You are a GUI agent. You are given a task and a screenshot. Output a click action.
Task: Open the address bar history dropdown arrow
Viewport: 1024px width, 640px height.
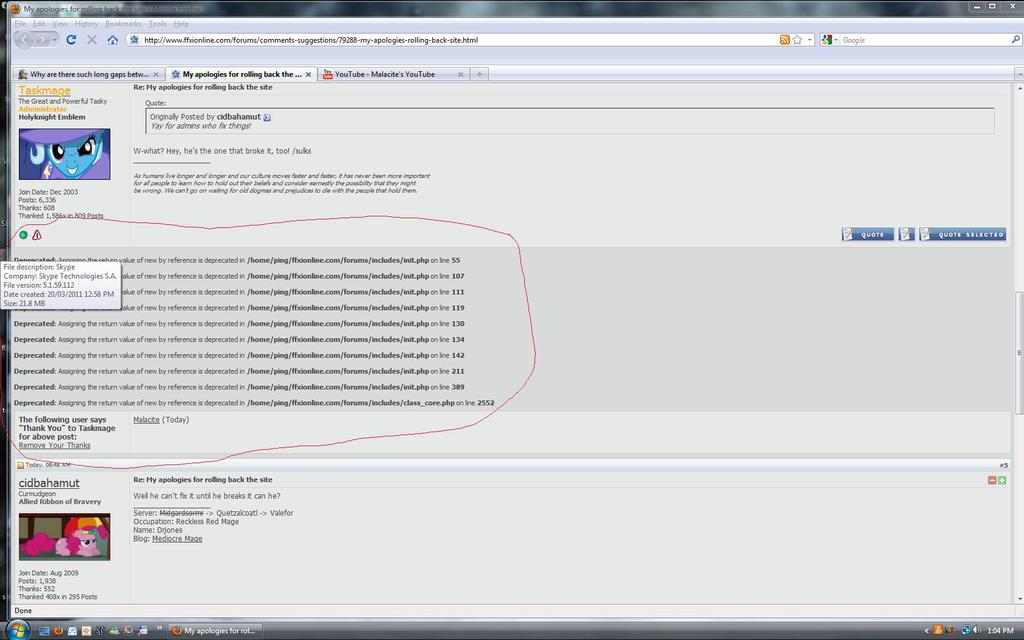pyautogui.click(x=808, y=40)
